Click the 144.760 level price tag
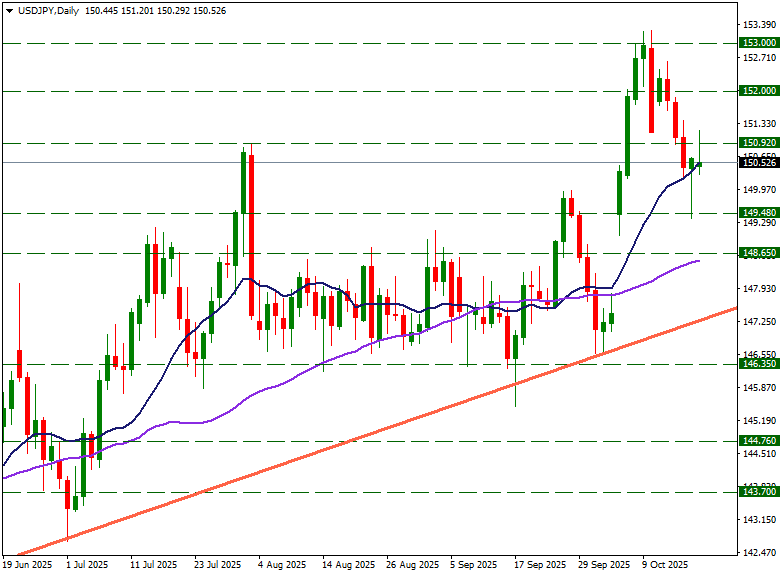 (759, 441)
